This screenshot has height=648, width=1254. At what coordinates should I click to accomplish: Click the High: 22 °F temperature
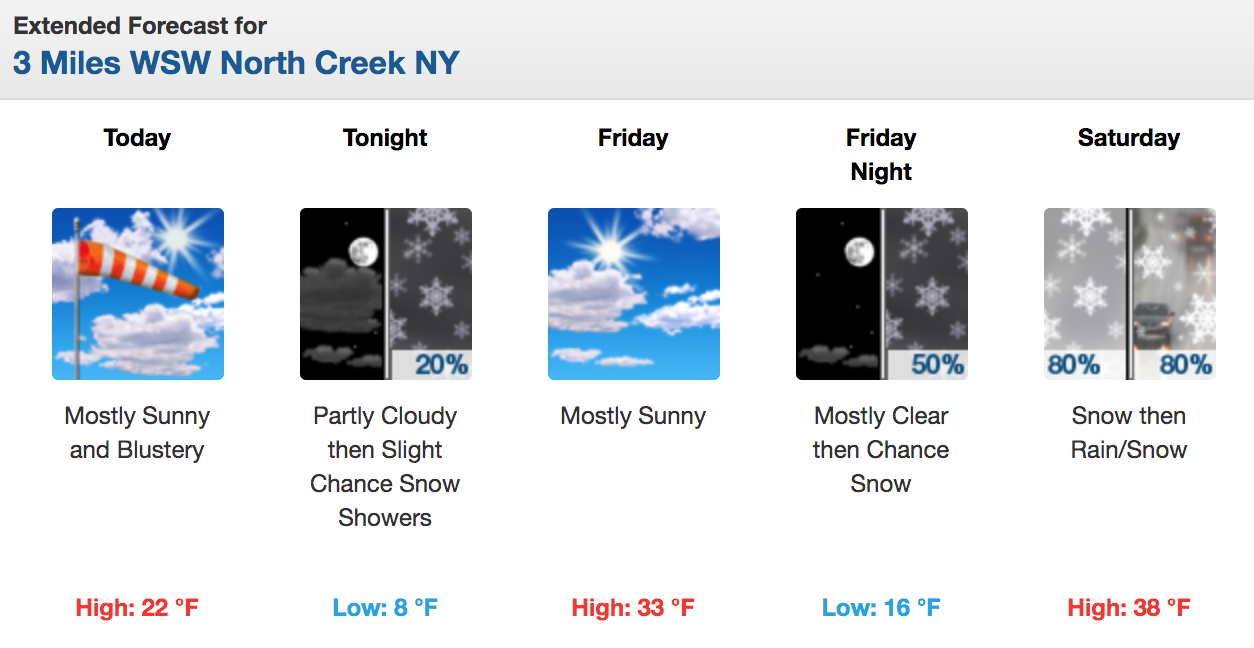tap(137, 608)
